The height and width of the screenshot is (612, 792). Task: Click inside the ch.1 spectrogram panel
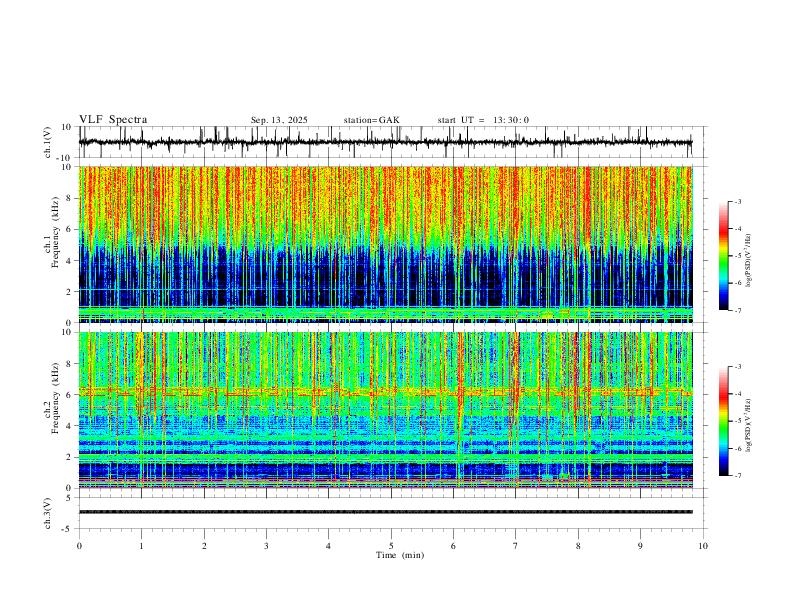[385, 244]
